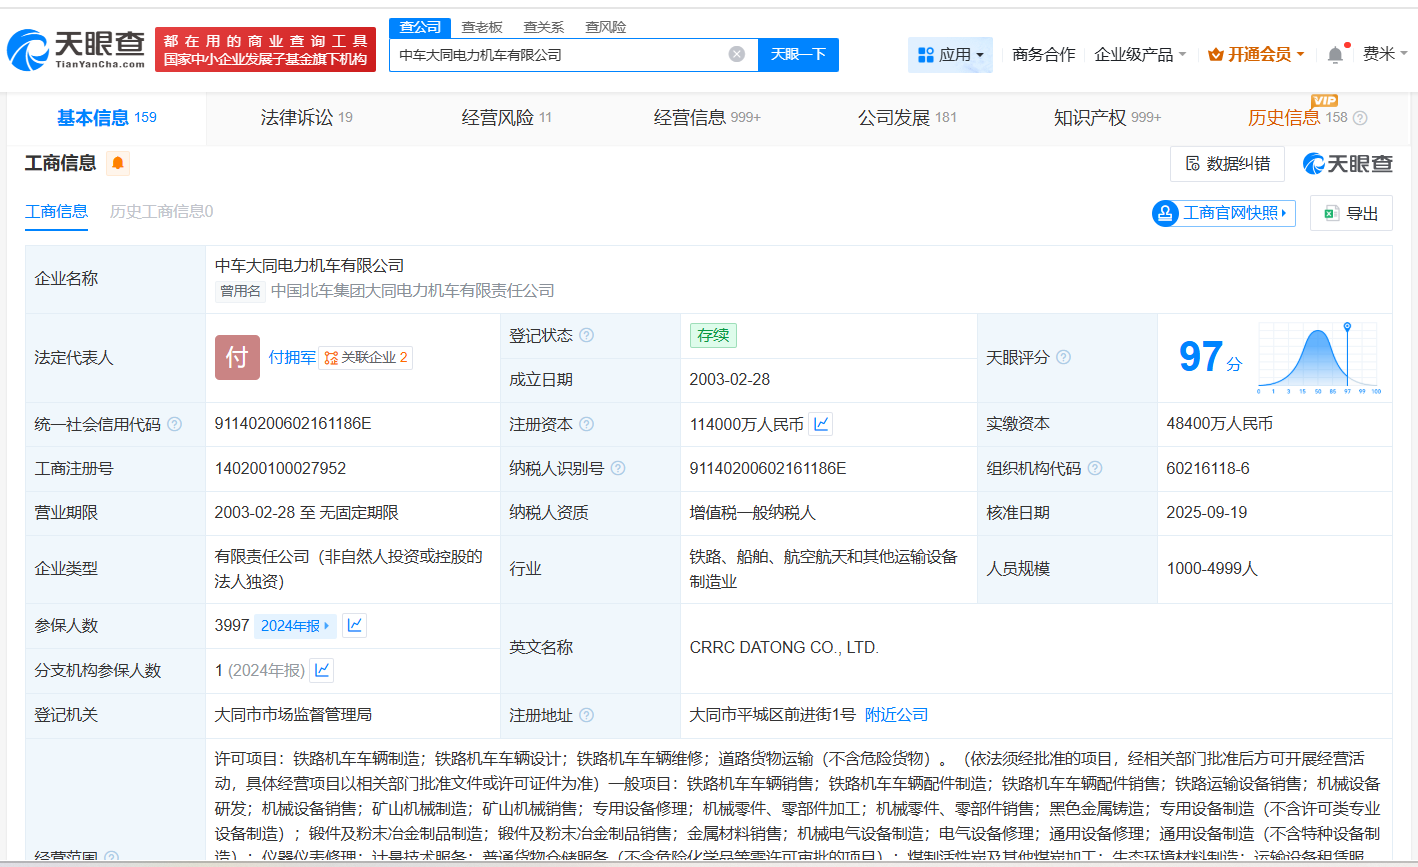This screenshot has height=867, width=1418.
Task: Click the help icon beside 统一社会信用代码
Action: (175, 423)
